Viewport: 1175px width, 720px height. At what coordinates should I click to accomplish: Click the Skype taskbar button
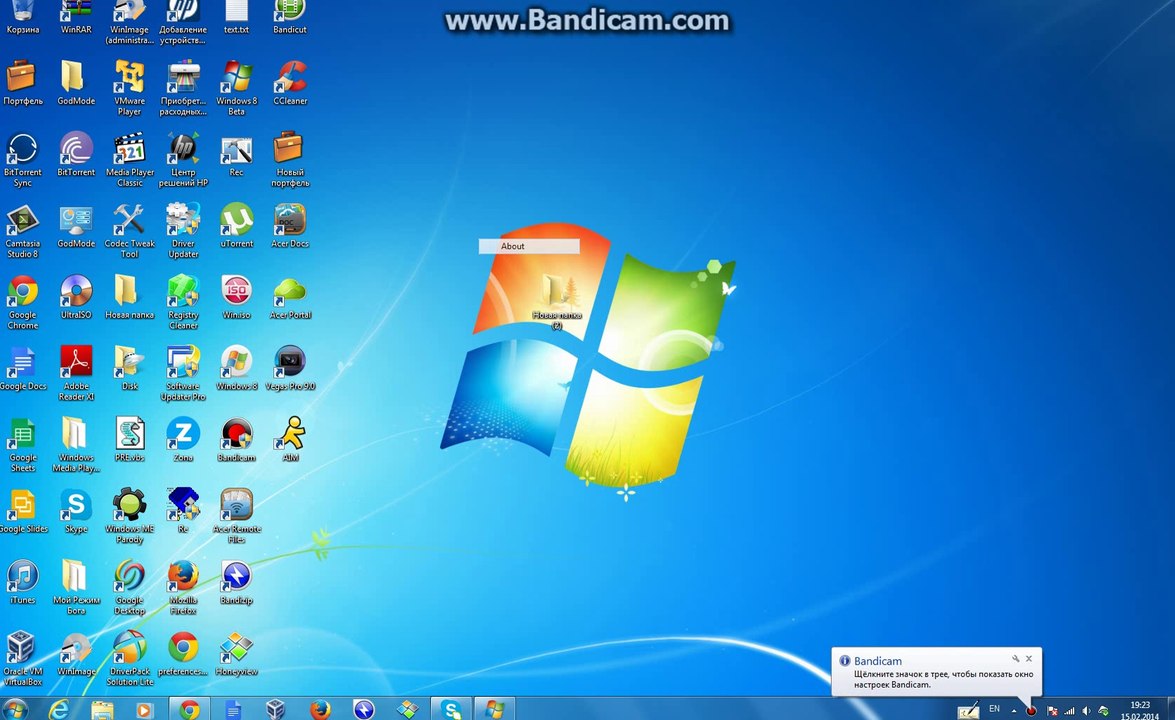point(451,709)
